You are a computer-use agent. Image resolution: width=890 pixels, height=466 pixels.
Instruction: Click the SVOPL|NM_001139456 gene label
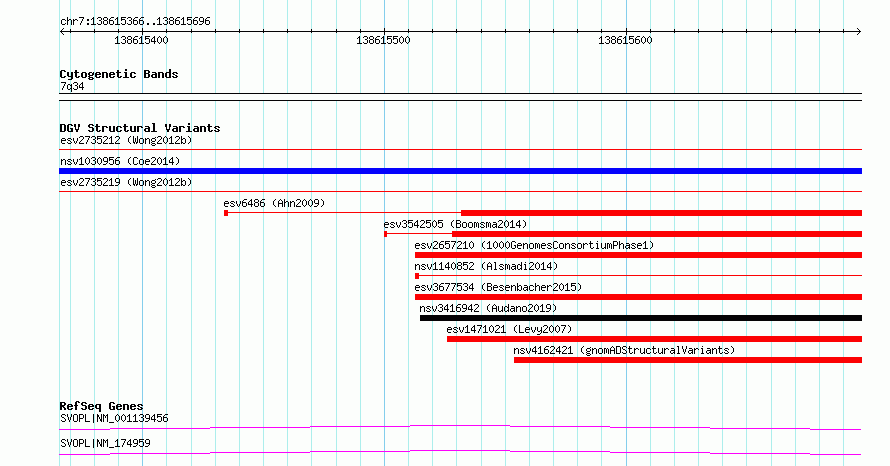pyautogui.click(x=114, y=418)
